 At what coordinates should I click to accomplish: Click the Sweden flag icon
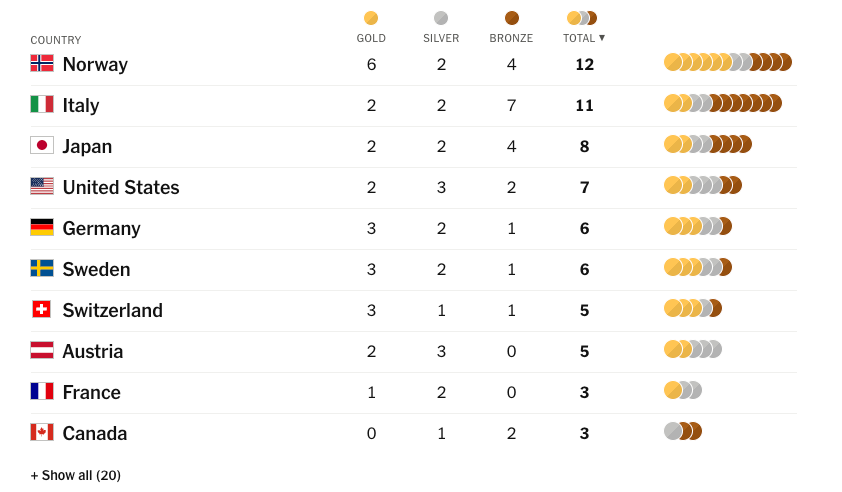[x=42, y=268]
